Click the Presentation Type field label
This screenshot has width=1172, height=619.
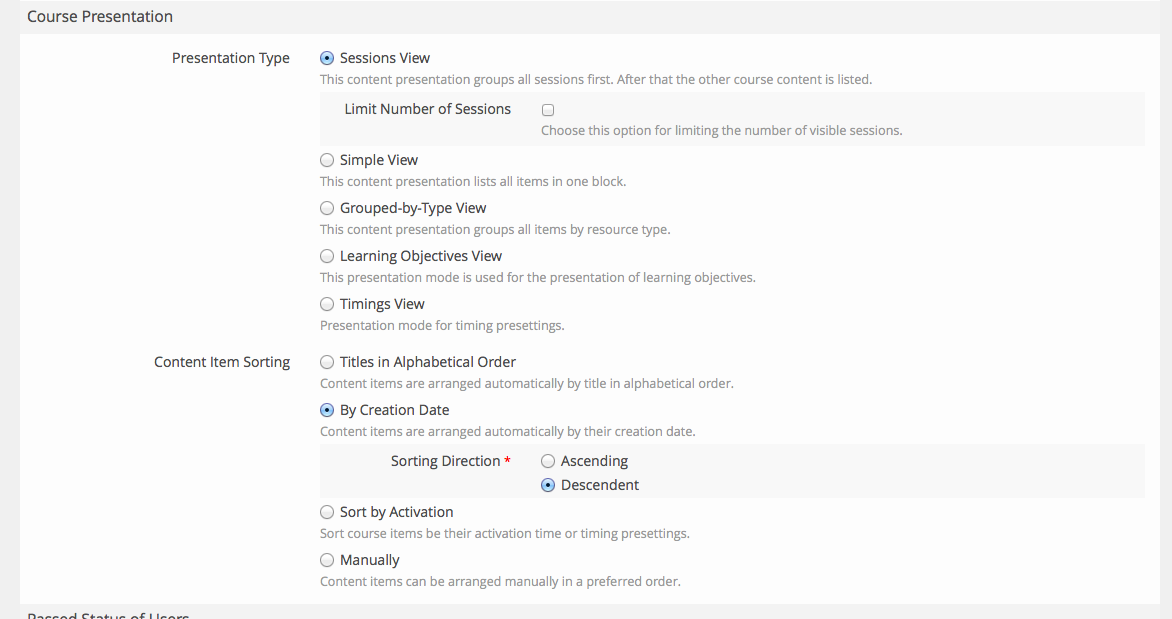point(231,58)
